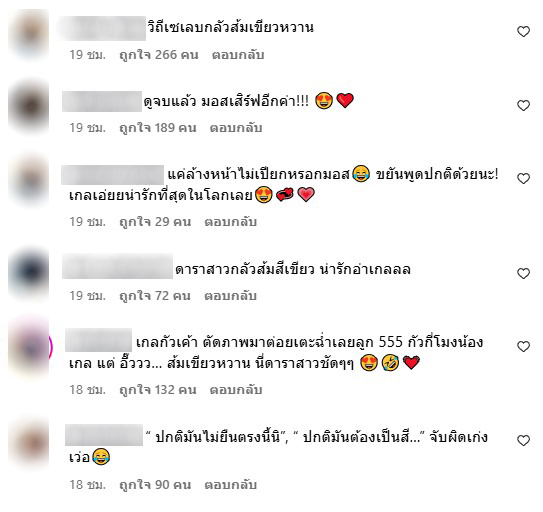This screenshot has width=543, height=512.
Task: Open likes list ถูกใจ 189 คน
Action: point(158,128)
